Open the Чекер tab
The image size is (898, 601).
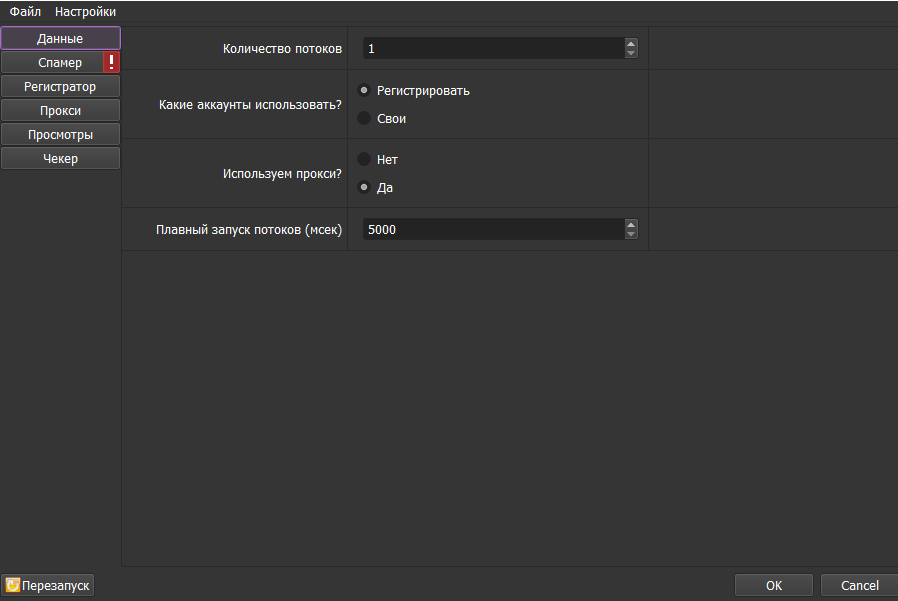60,158
